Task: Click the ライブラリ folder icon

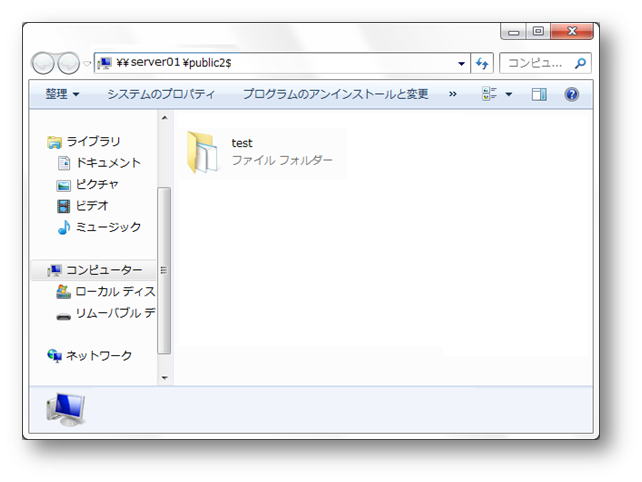Action: [54, 142]
